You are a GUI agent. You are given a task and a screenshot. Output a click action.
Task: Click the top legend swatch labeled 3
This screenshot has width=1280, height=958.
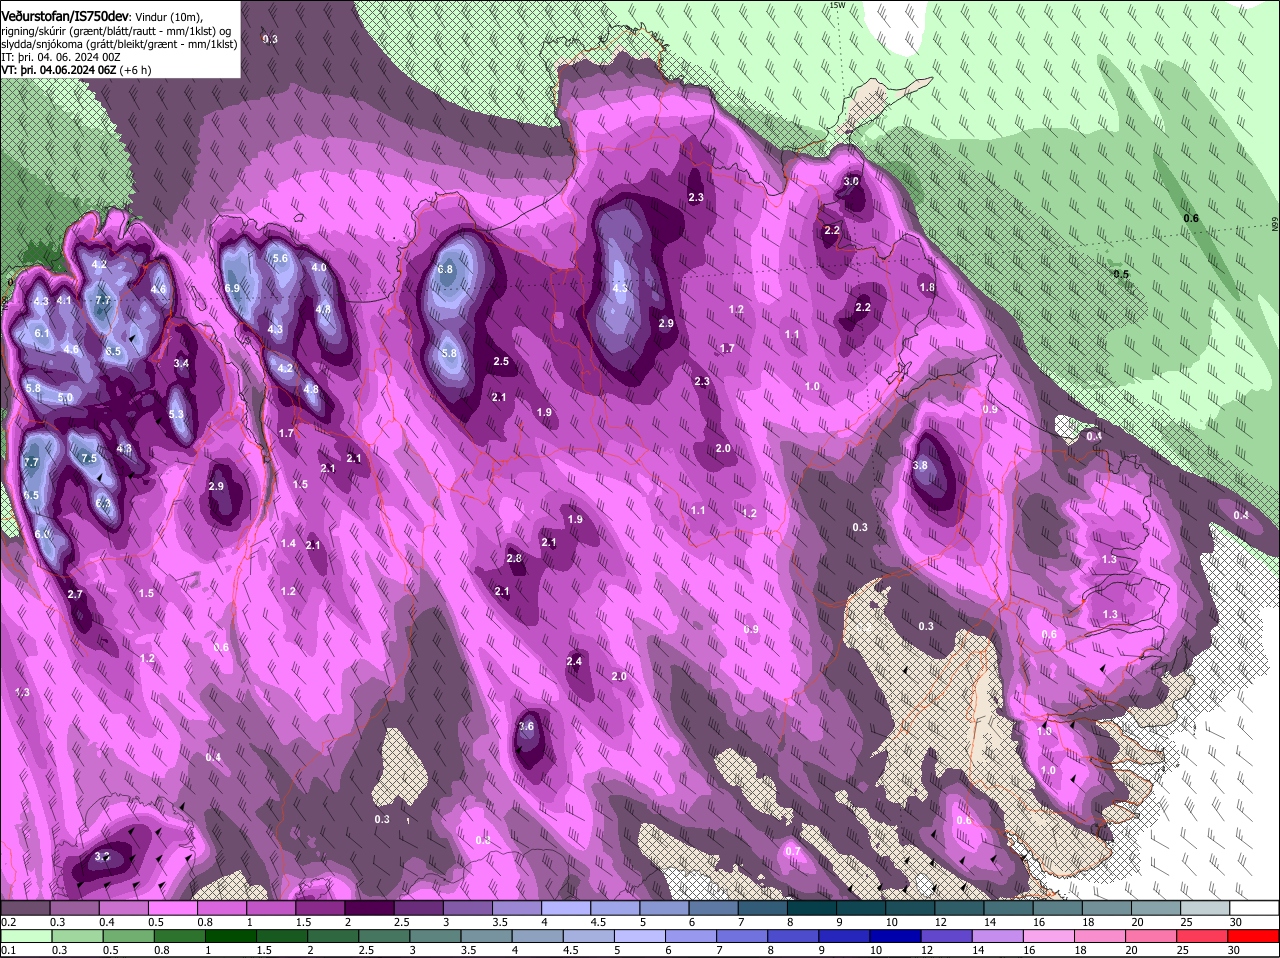[467, 907]
